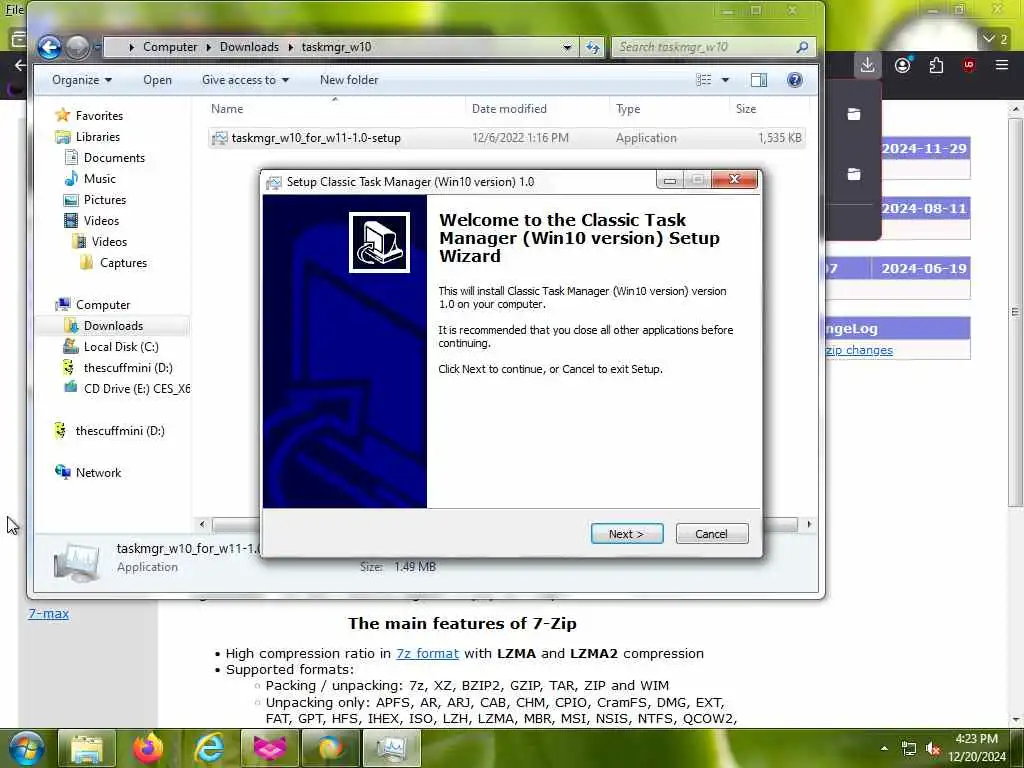Launch Internet Explorer from the taskbar
This screenshot has height=768, width=1024.
tap(209, 748)
